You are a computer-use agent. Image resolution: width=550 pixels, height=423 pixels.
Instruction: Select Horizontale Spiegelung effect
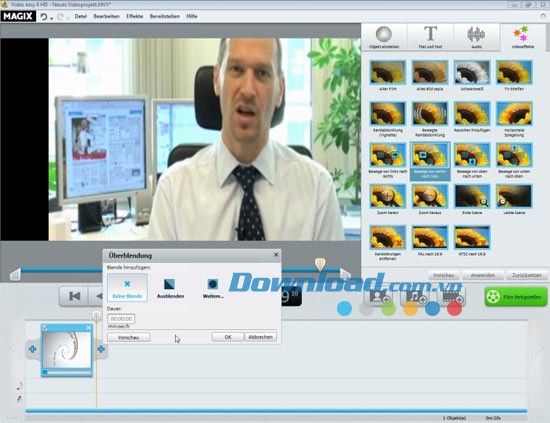pos(514,119)
